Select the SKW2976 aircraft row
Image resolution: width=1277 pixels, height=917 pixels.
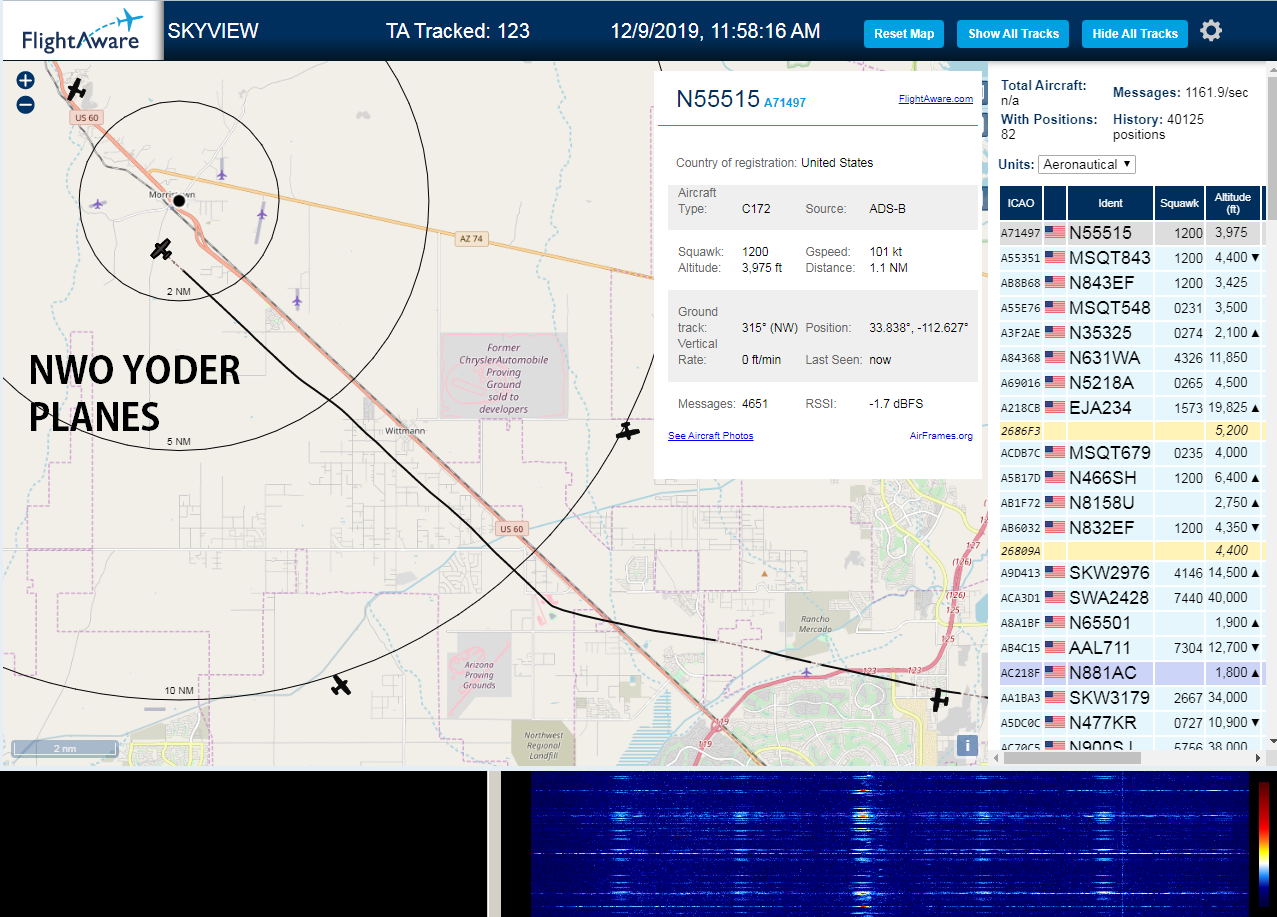coord(1131,573)
